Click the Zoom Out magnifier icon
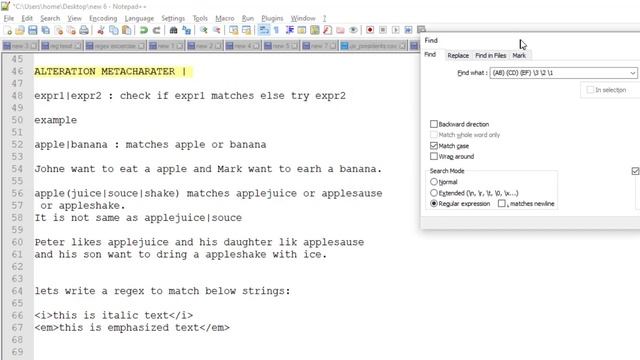This screenshot has width=640, height=360. 216,30
